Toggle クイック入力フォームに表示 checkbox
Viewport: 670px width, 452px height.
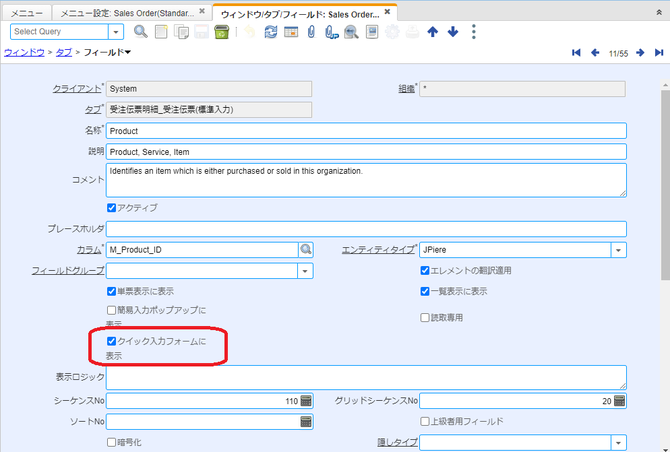(112, 341)
